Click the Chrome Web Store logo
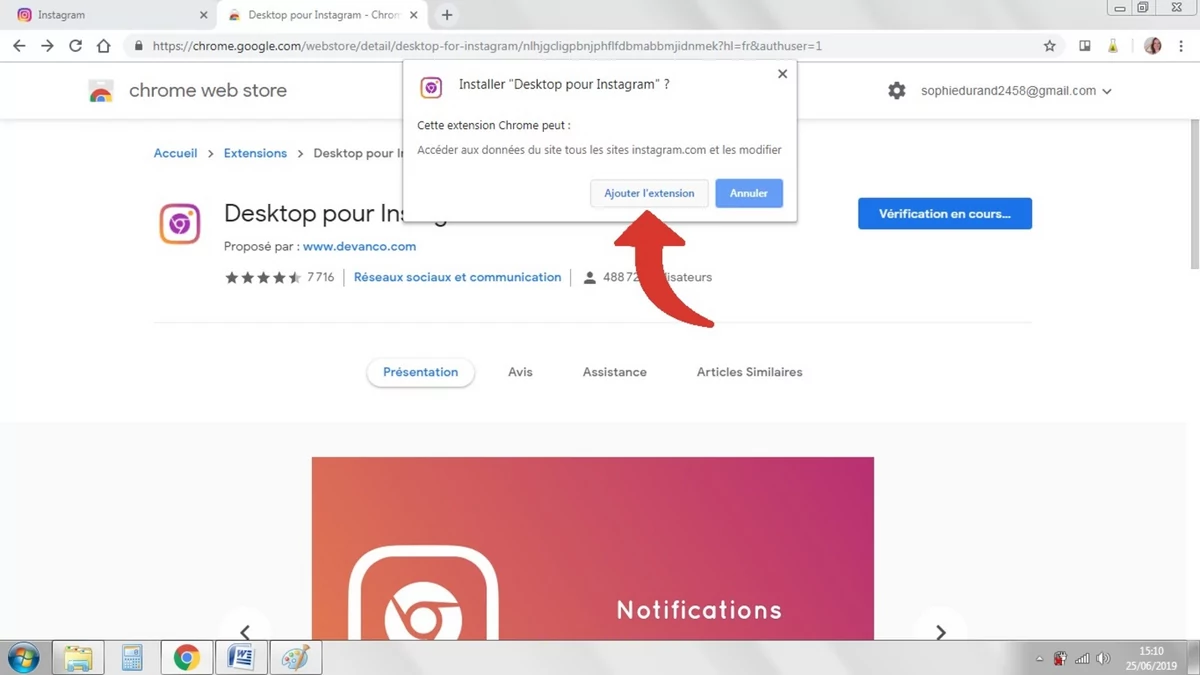The height and width of the screenshot is (675, 1200). pyautogui.click(x=101, y=90)
